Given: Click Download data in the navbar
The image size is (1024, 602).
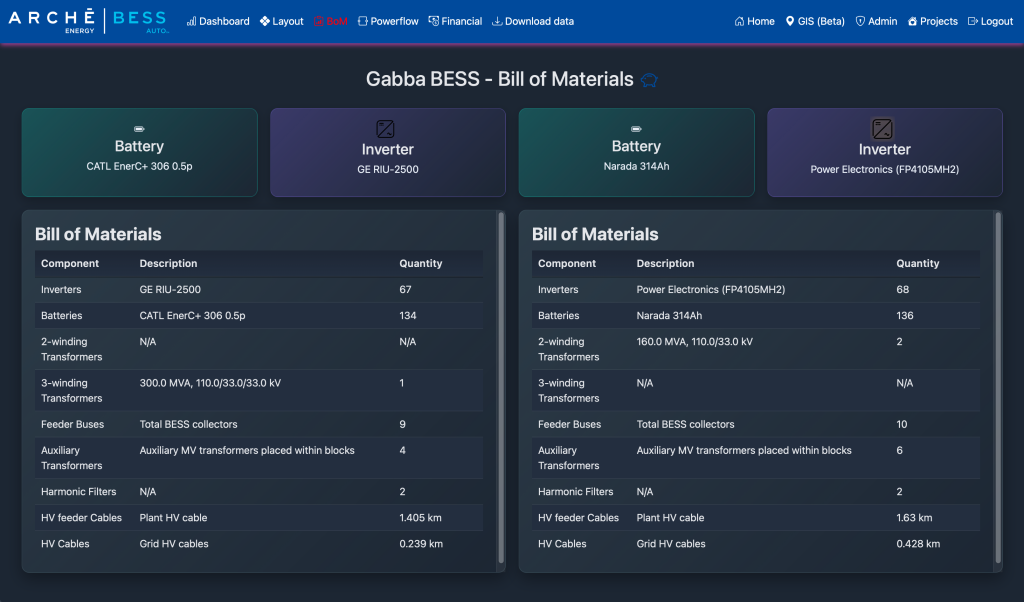Looking at the screenshot, I should (x=533, y=21).
